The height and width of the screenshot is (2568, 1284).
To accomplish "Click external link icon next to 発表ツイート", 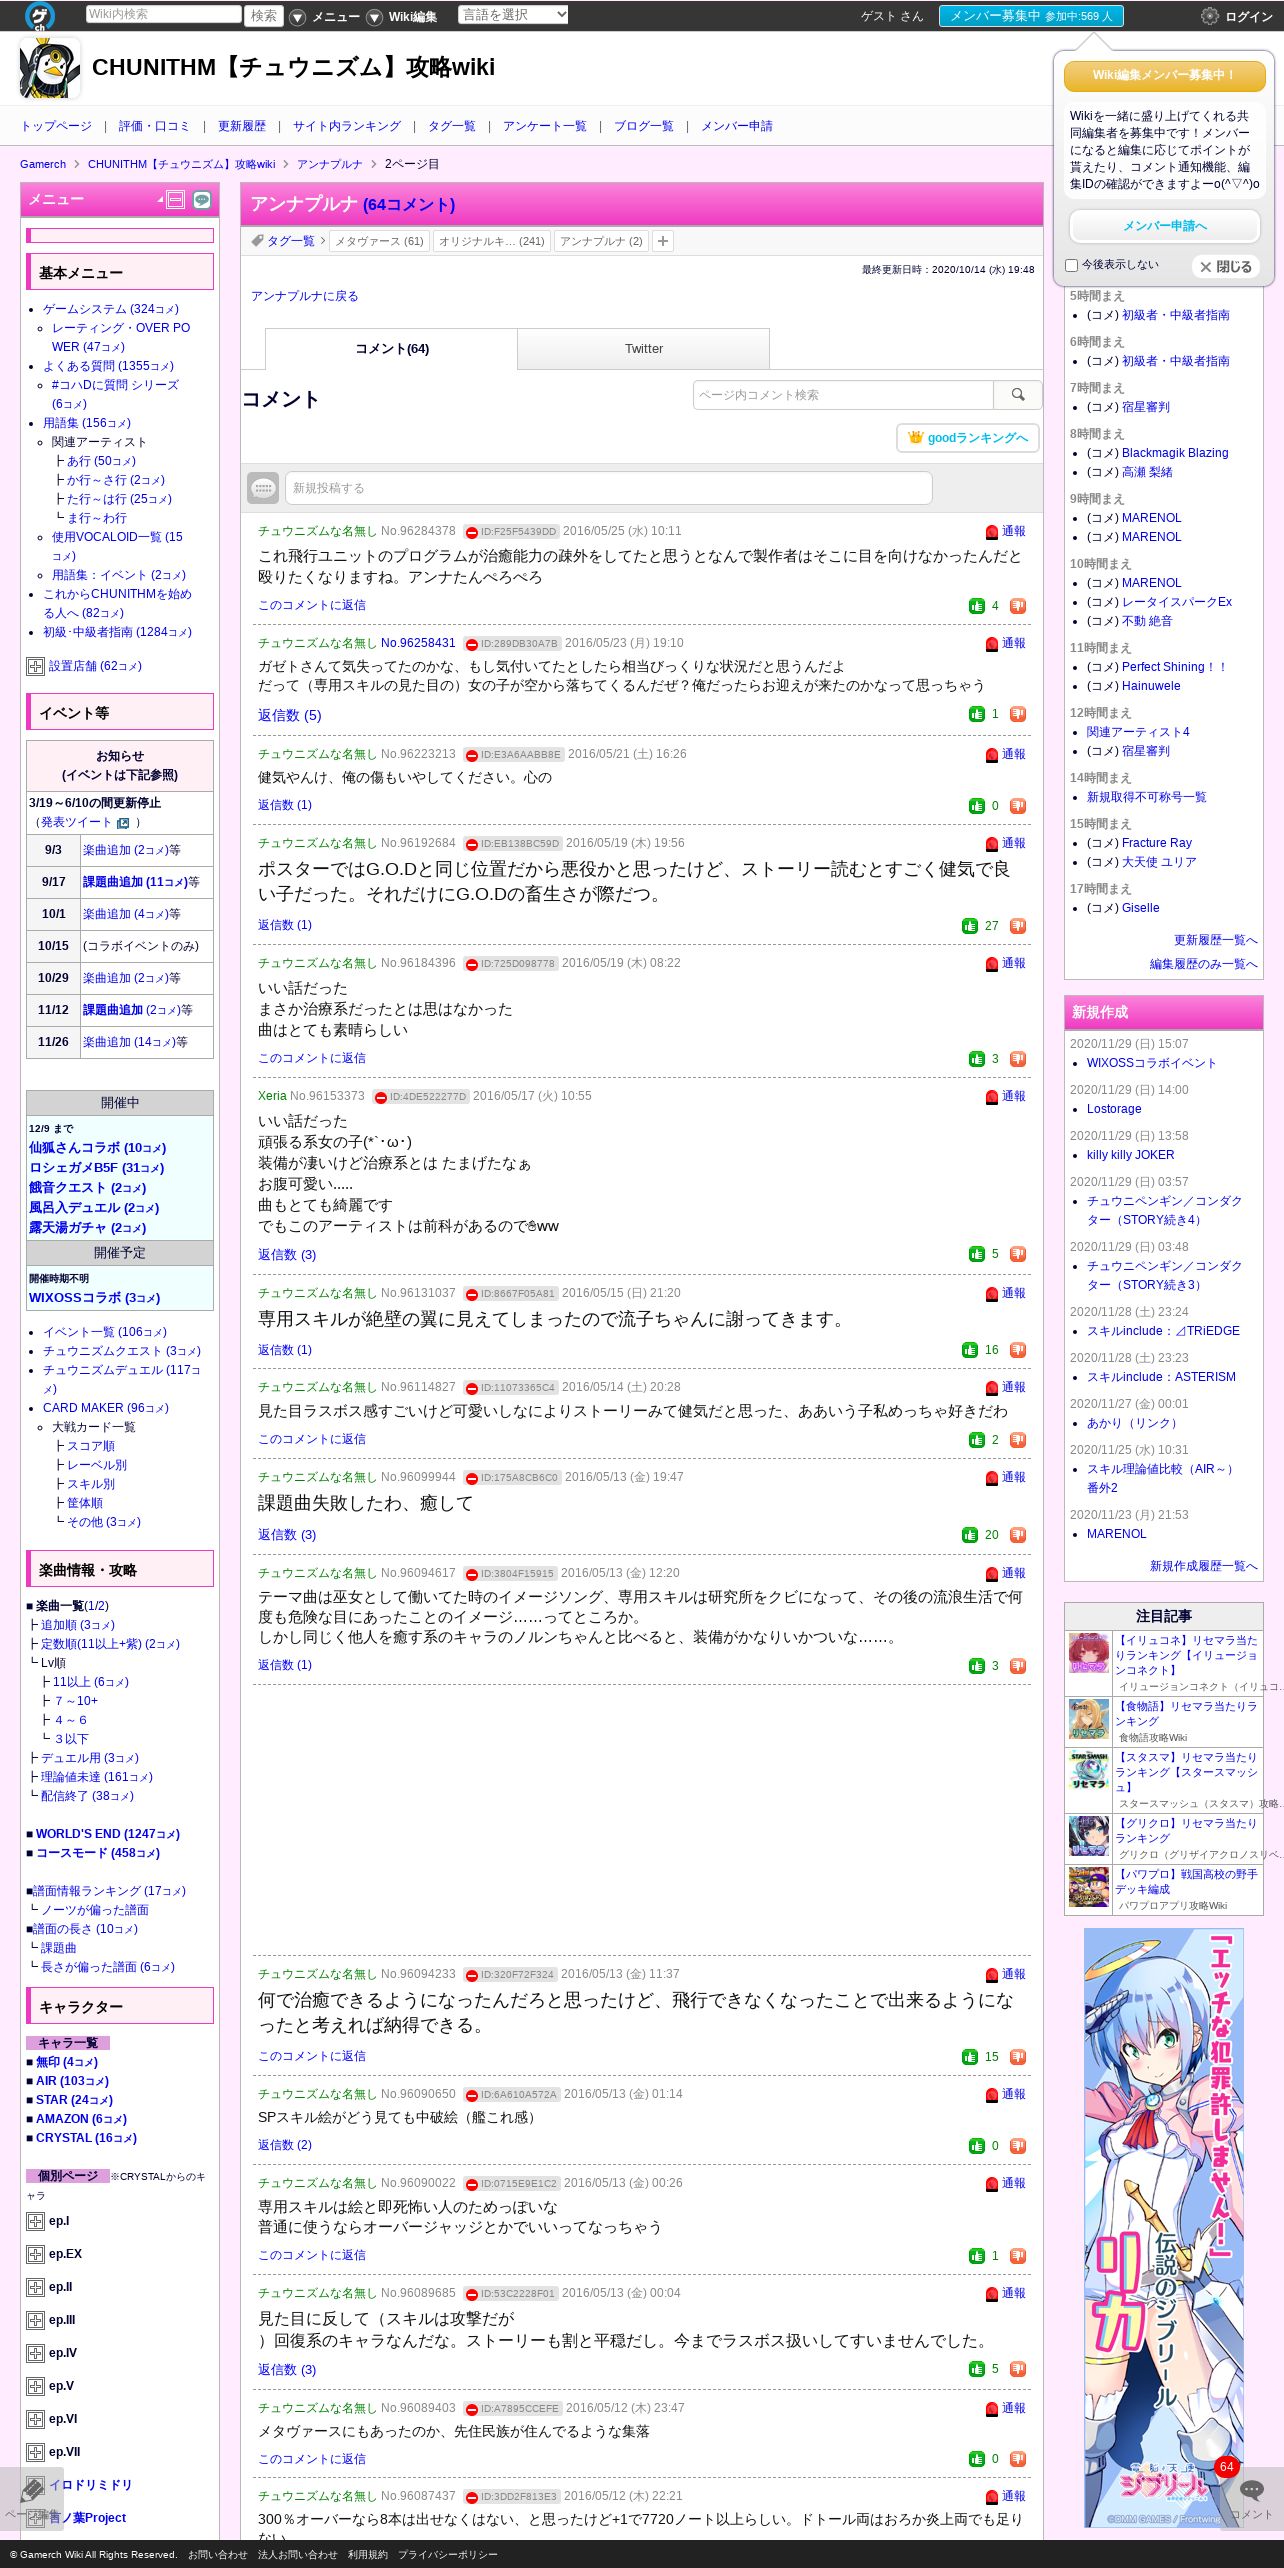I will tap(123, 823).
